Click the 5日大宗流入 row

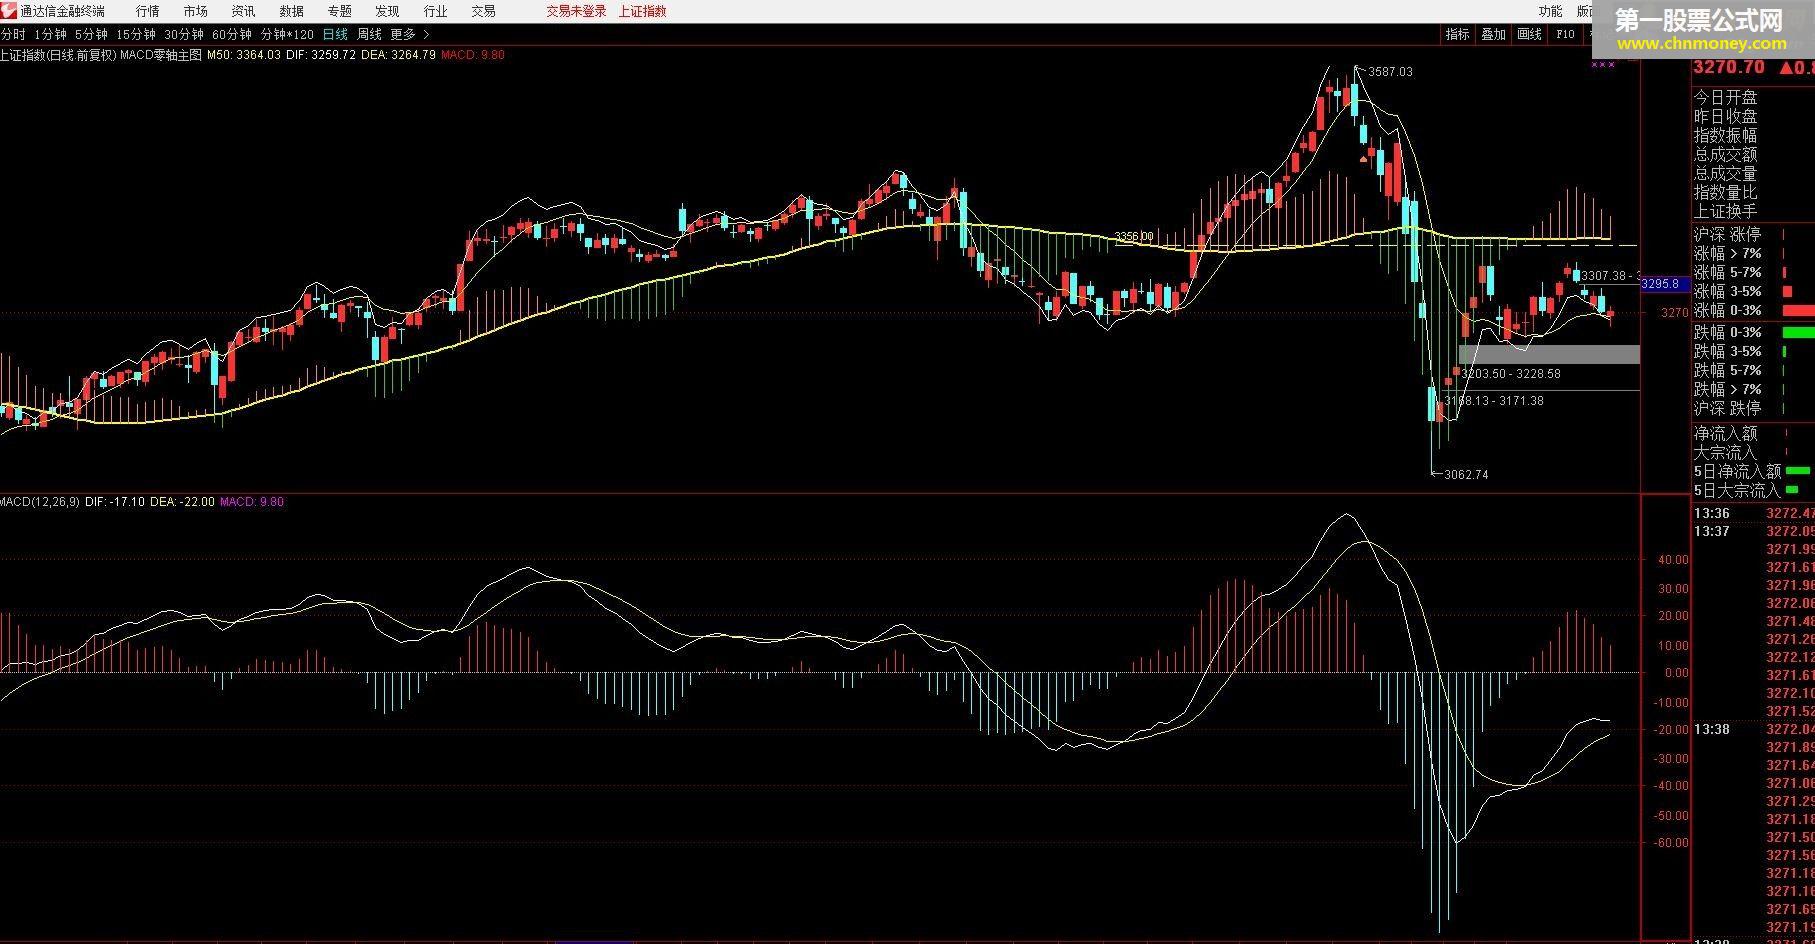pyautogui.click(x=1753, y=490)
